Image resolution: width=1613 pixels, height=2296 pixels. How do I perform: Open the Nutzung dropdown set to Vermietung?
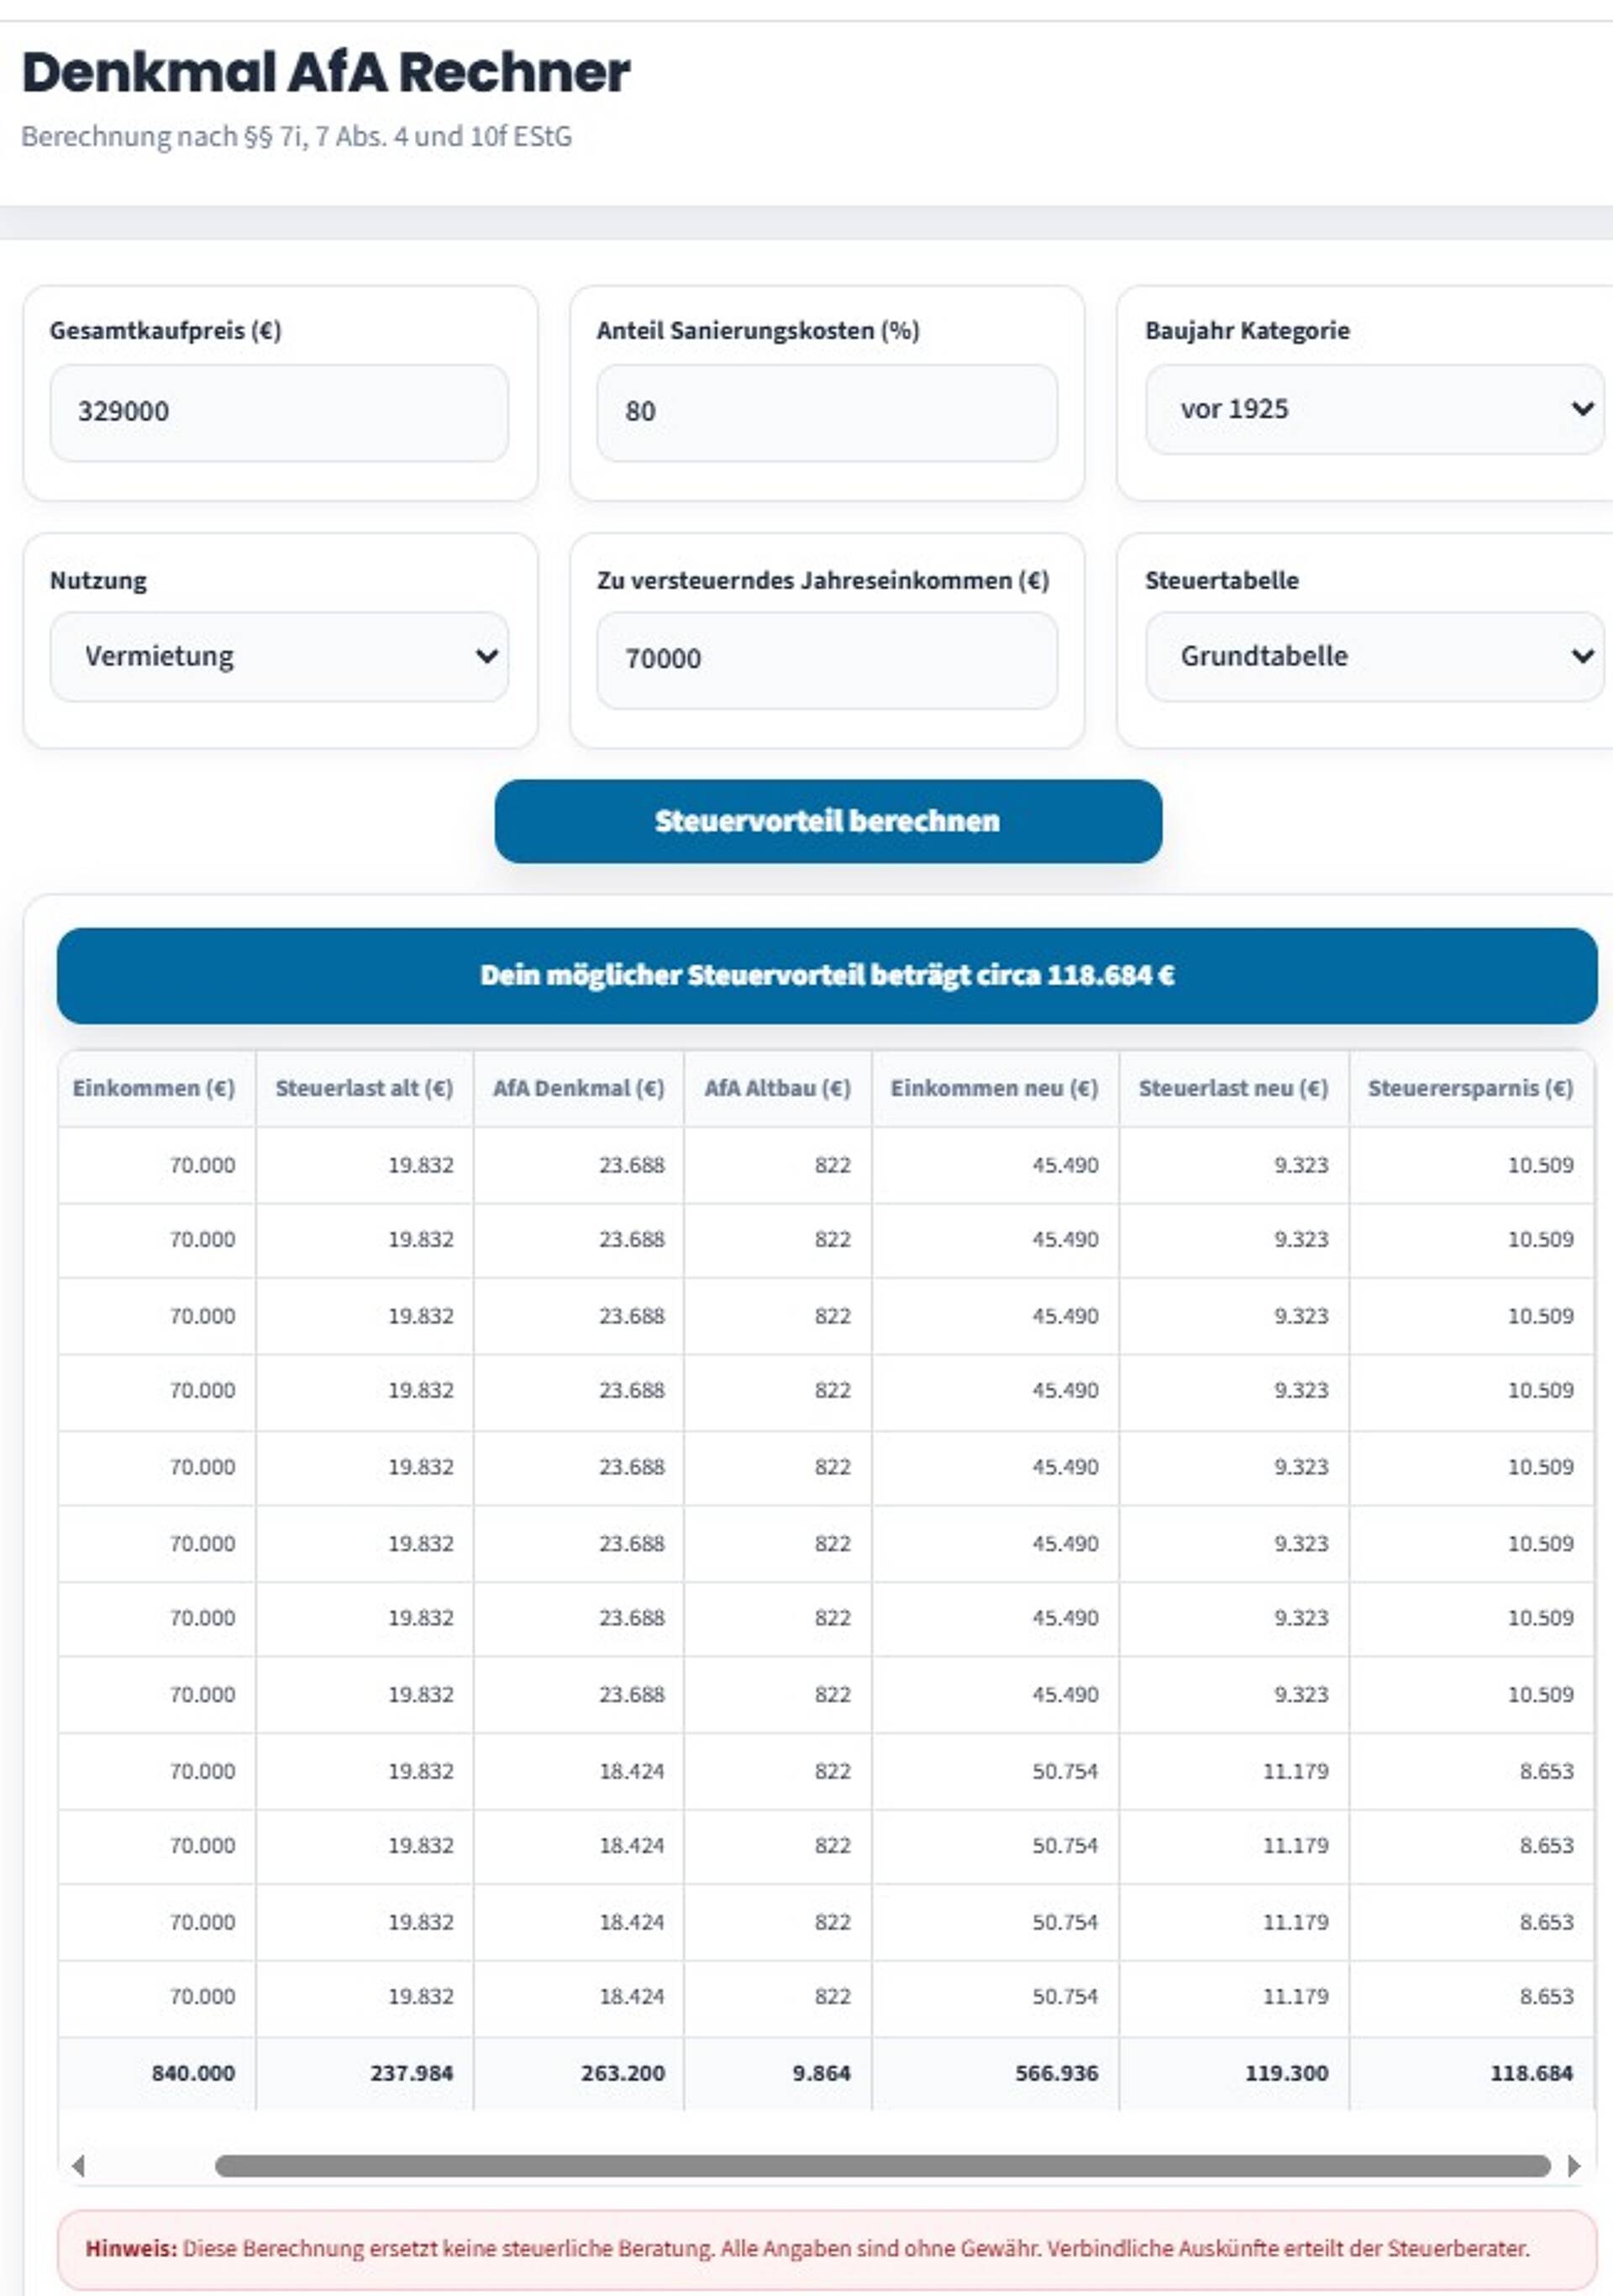(279, 657)
